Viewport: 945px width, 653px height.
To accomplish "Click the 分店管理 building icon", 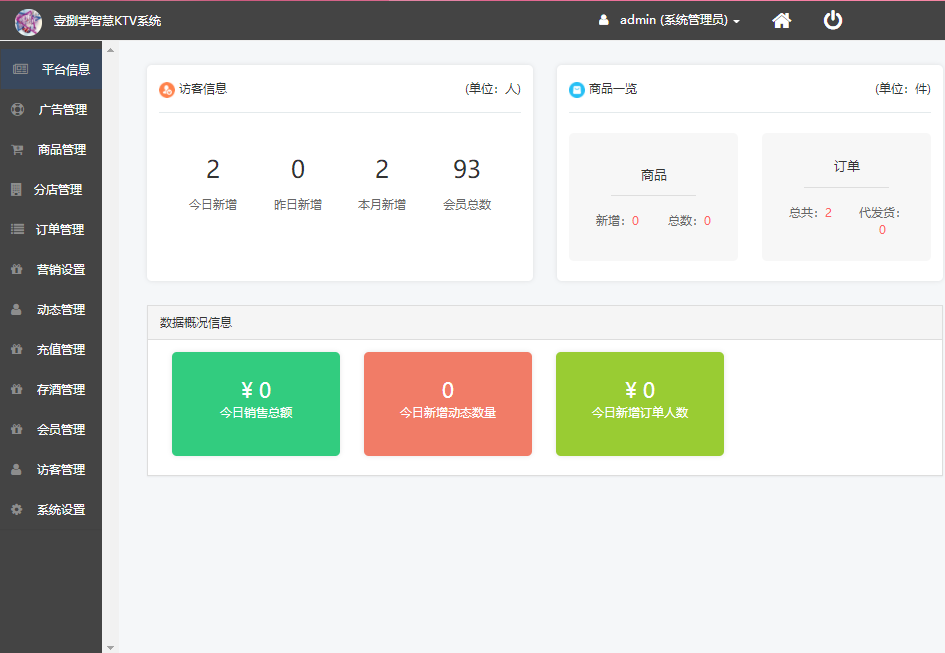I will [x=16, y=189].
